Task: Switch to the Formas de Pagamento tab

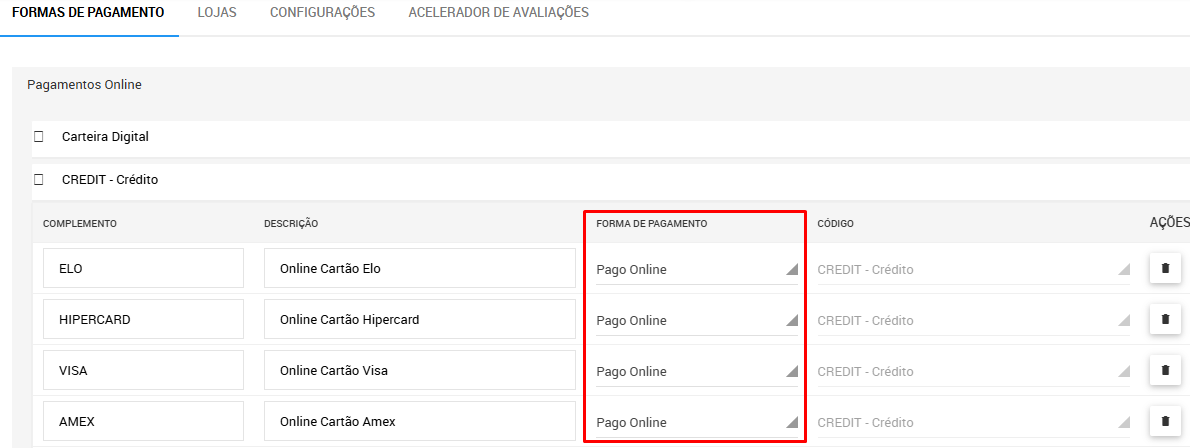Action: pos(89,13)
